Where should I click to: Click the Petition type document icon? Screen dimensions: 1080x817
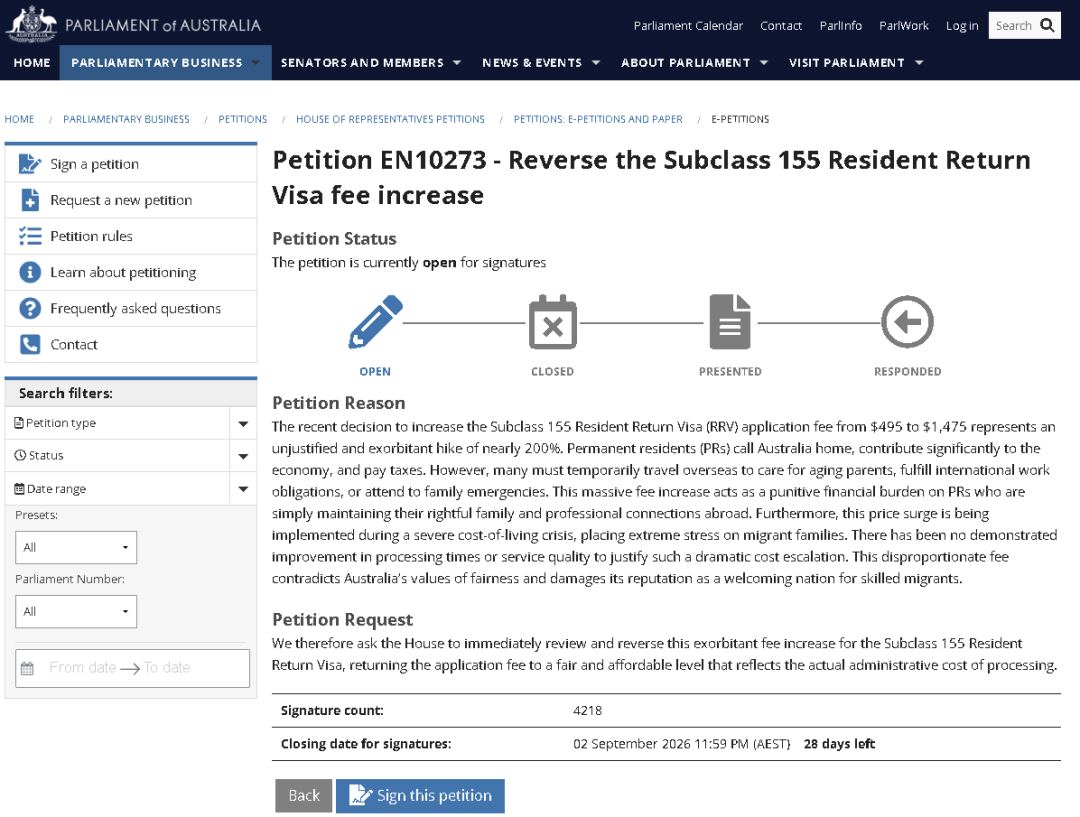[x=19, y=423]
